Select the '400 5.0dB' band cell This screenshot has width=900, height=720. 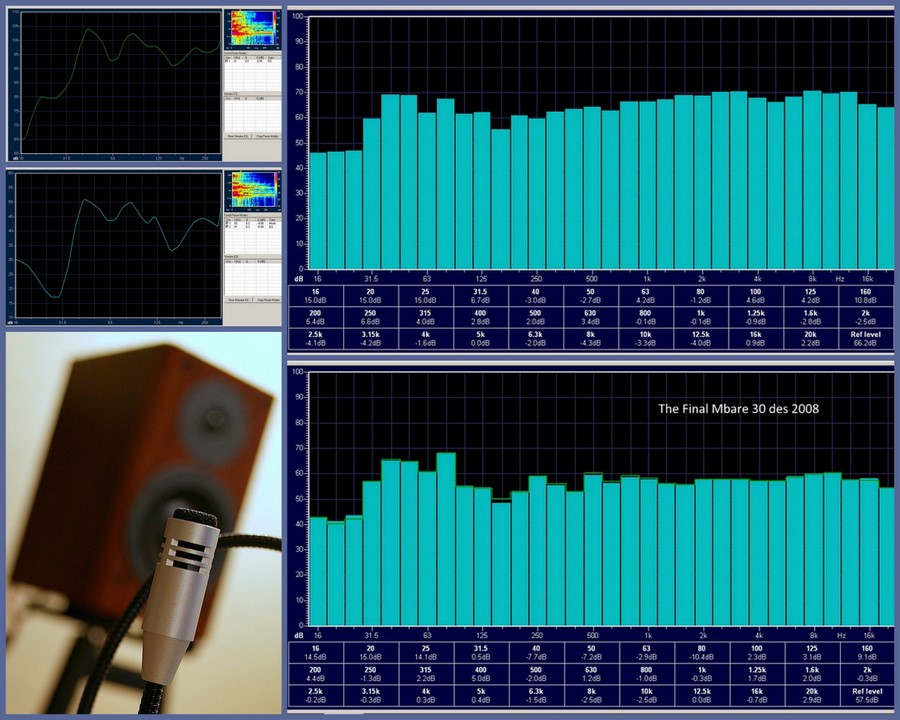480,674
